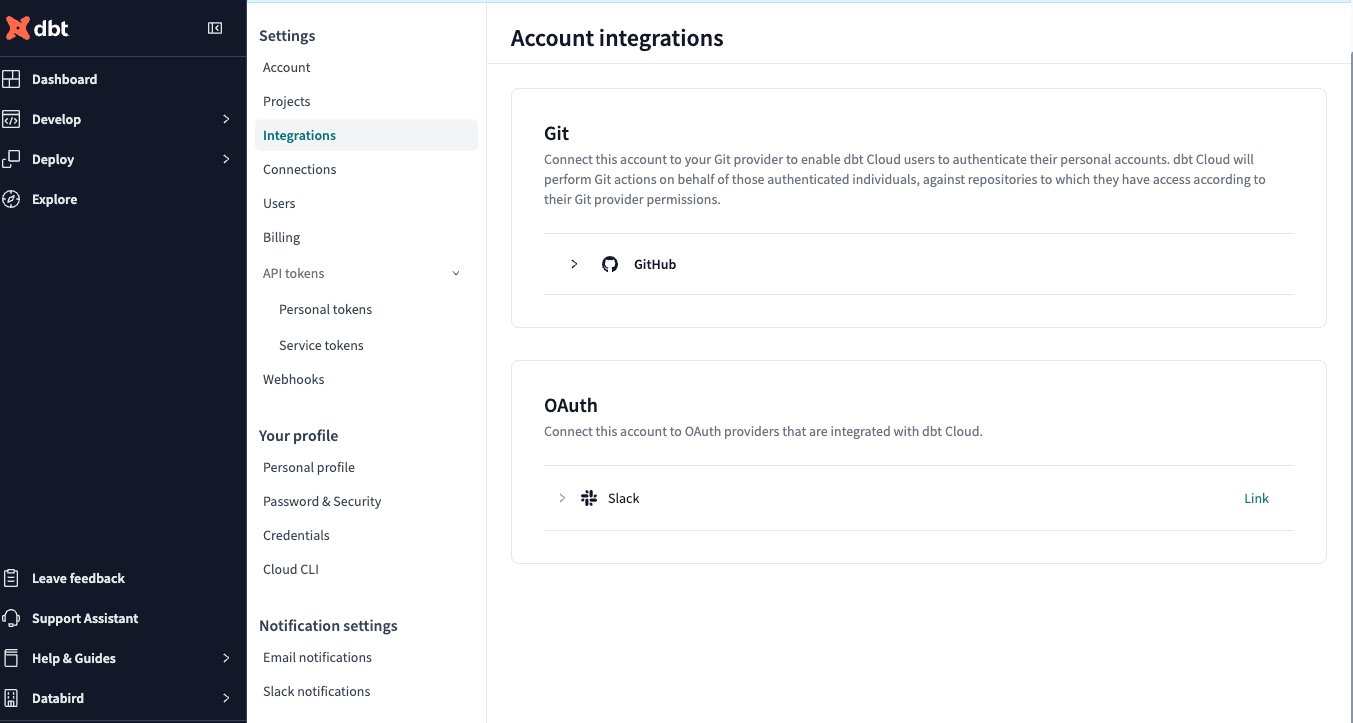Open Webhooks settings
The image size is (1353, 723).
[294, 379]
